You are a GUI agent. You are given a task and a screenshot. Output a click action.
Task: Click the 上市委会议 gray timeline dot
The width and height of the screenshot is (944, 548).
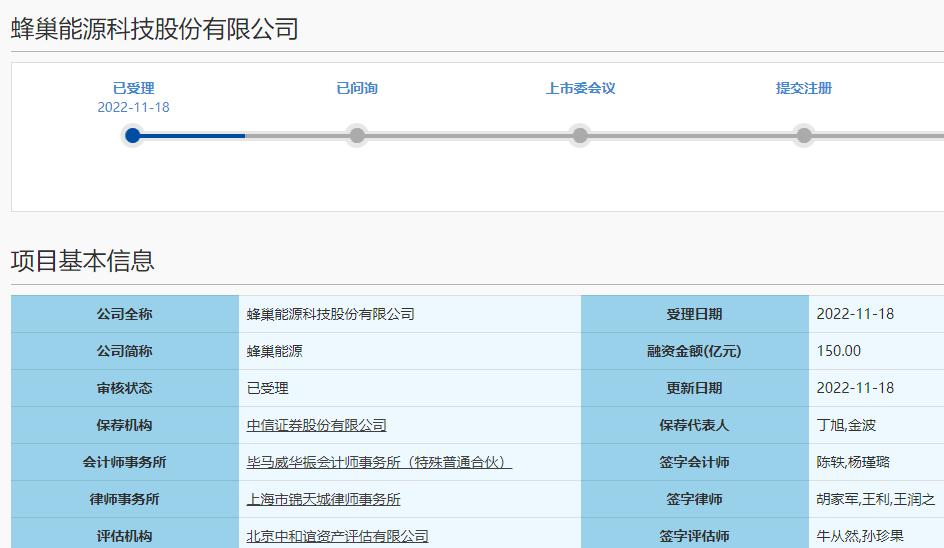580,135
